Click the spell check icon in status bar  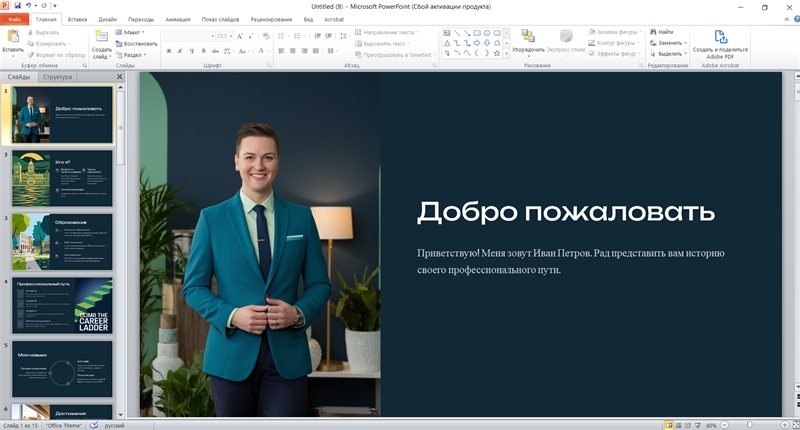[x=93, y=425]
